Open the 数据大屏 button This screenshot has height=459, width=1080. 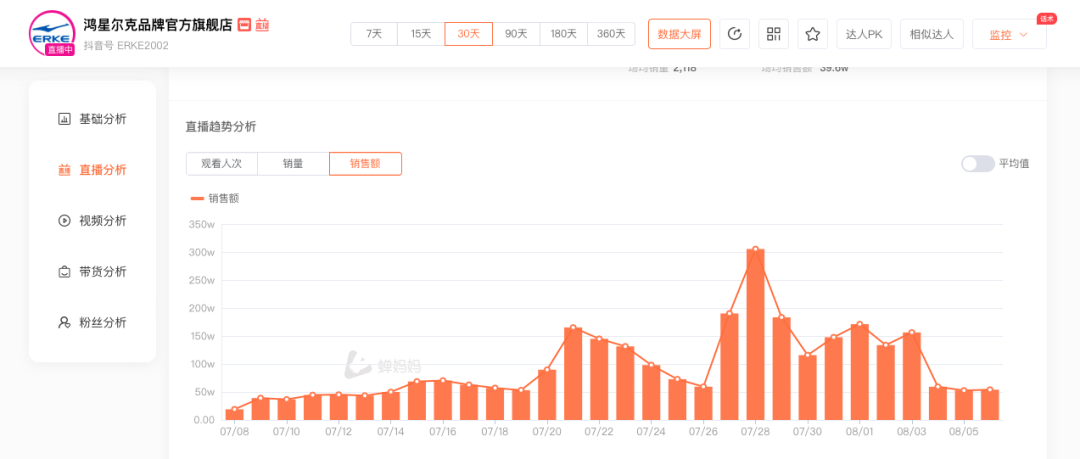pos(679,34)
